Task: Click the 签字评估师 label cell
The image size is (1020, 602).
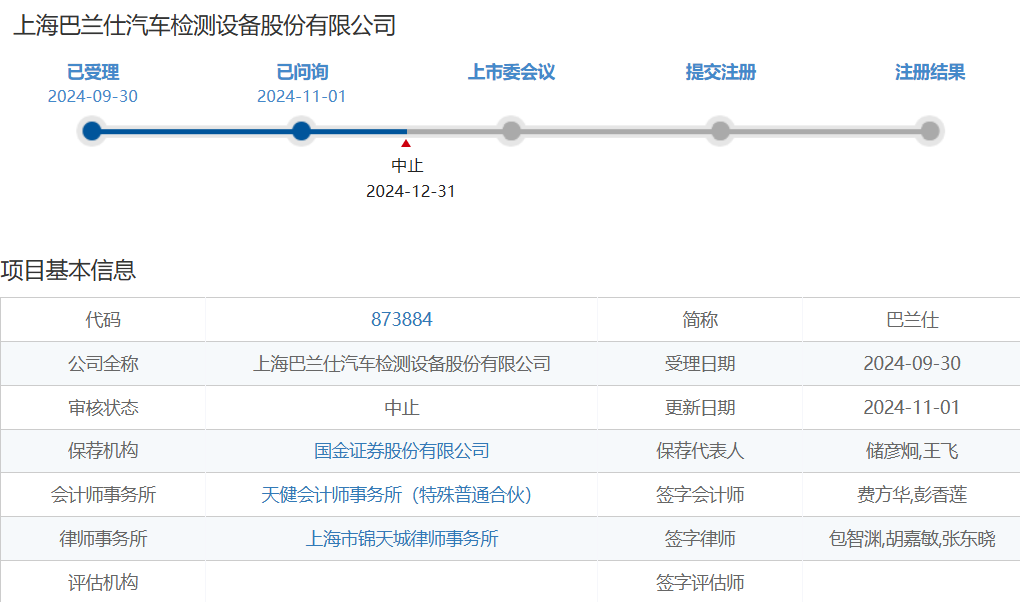Action: (700, 582)
